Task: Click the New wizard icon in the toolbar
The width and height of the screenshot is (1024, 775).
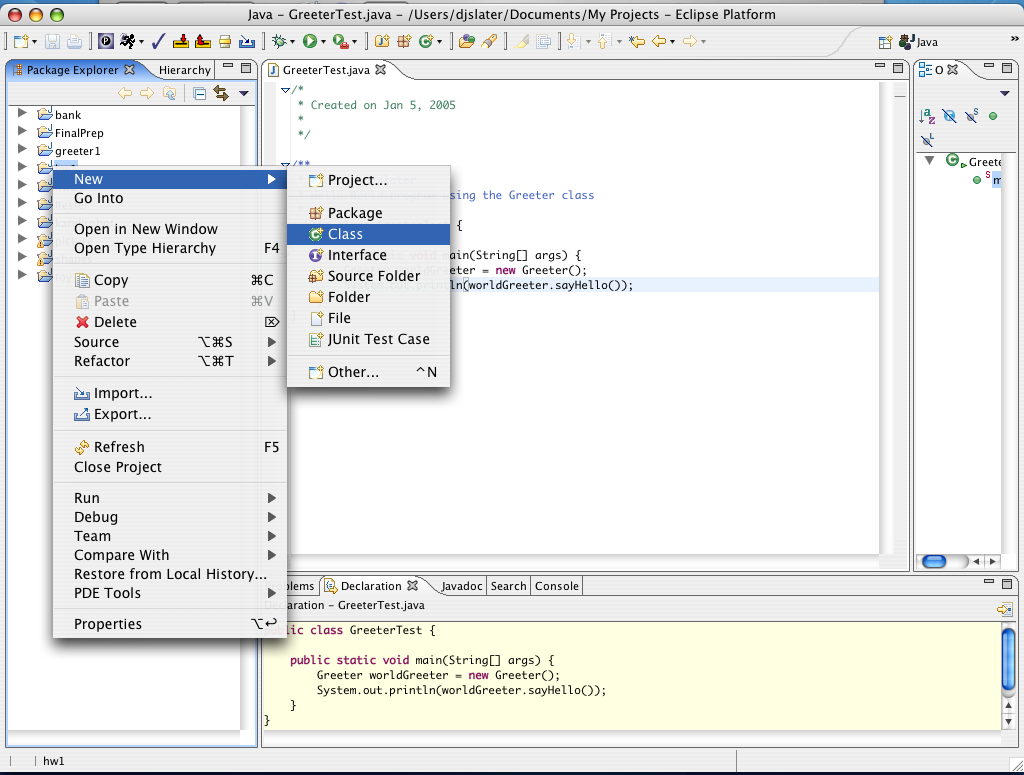Action: click(20, 41)
